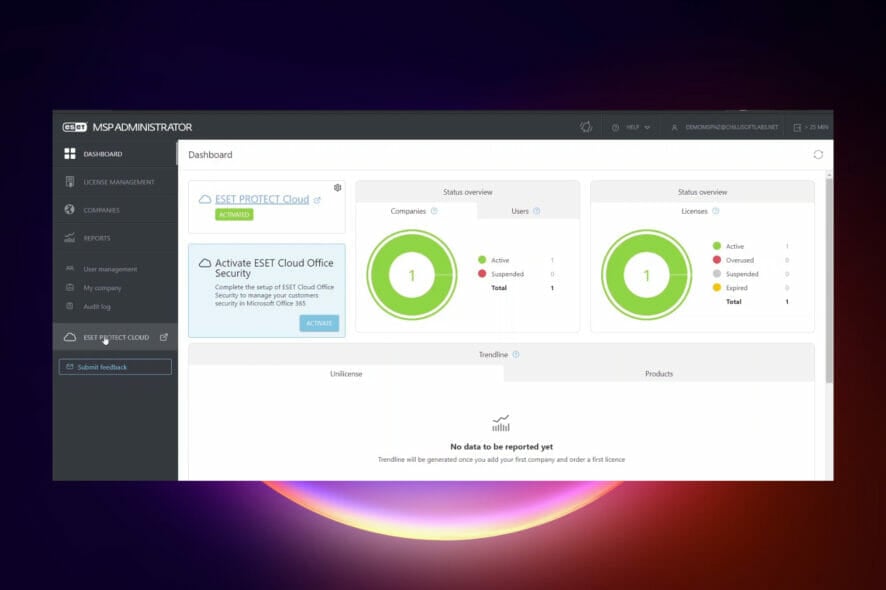Click the ESET logo
Image resolution: width=886 pixels, height=590 pixels.
click(75, 127)
